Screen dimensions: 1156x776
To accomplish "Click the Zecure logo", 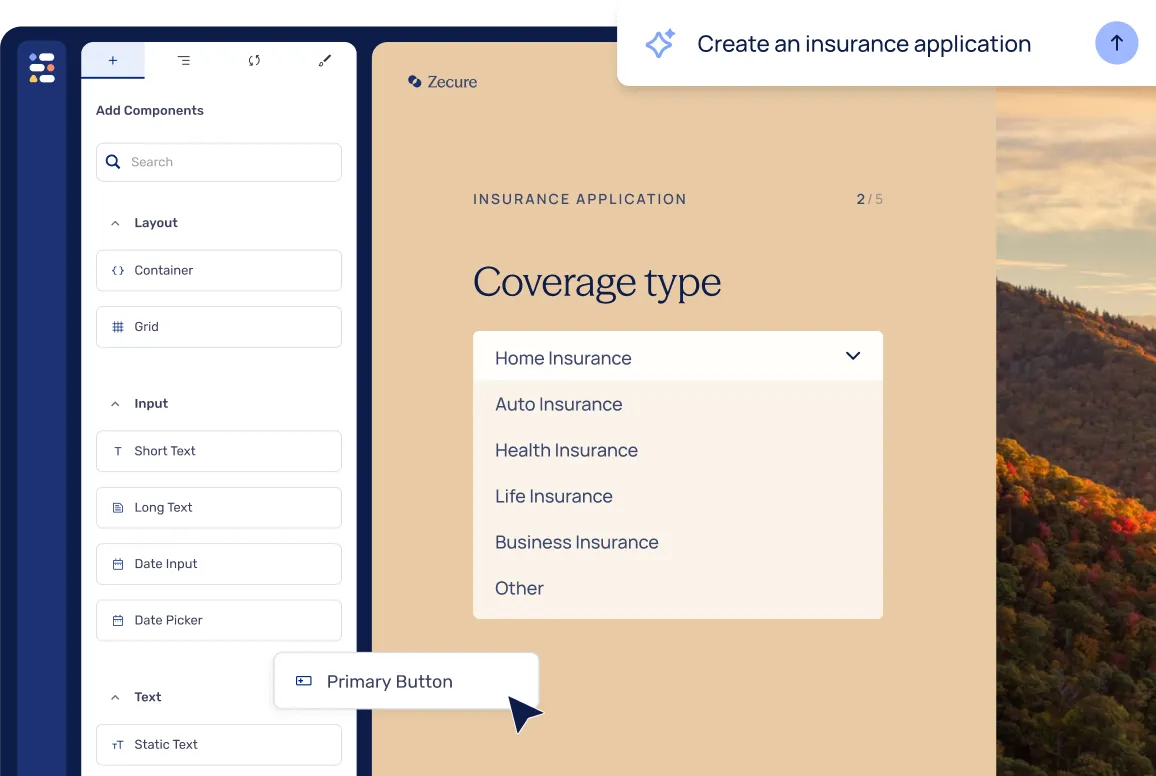I will coord(442,82).
